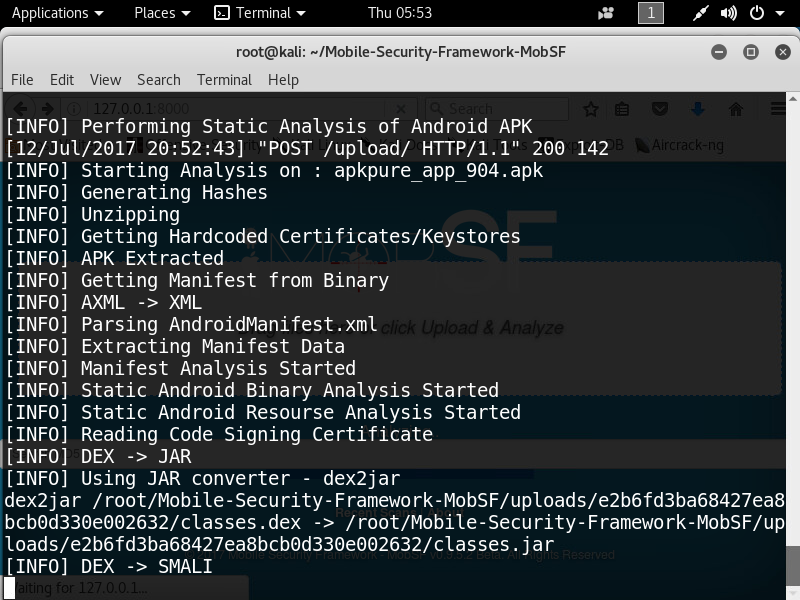Click the "AXML -> XML" line
This screenshot has width=800, height=600.
point(104,303)
